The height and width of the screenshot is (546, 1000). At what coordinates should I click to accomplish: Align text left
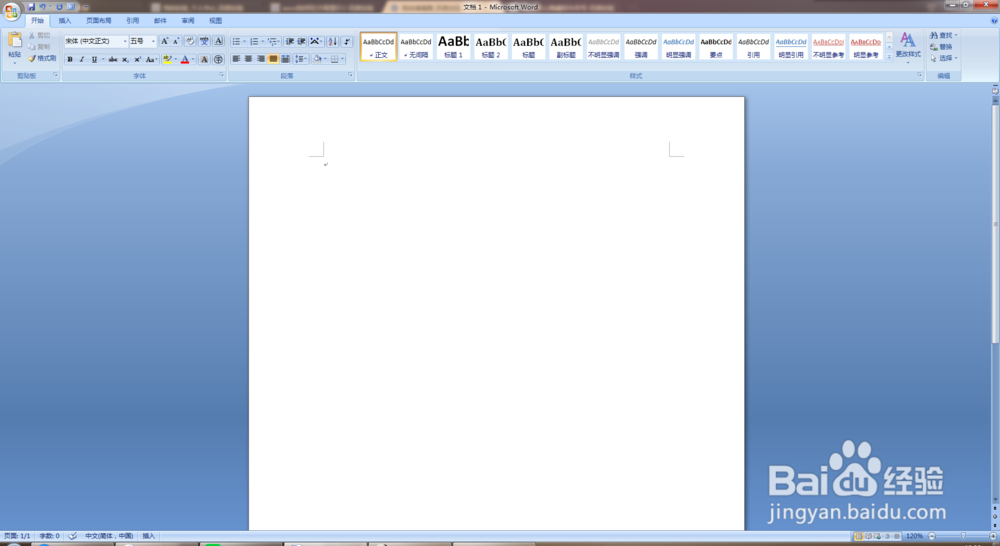click(x=236, y=59)
